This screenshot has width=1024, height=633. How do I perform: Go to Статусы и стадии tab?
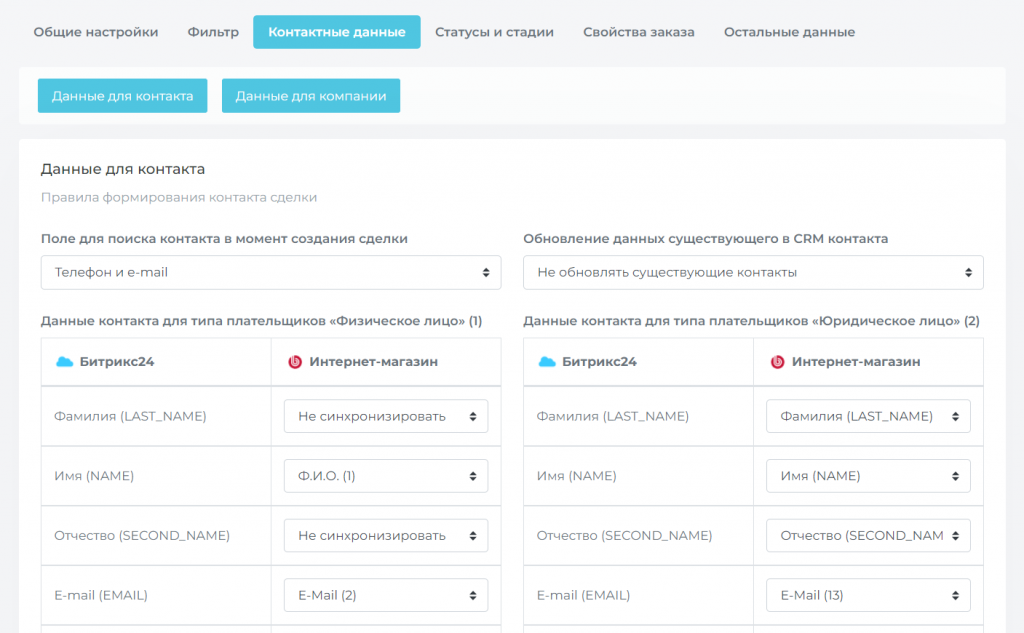click(x=494, y=32)
